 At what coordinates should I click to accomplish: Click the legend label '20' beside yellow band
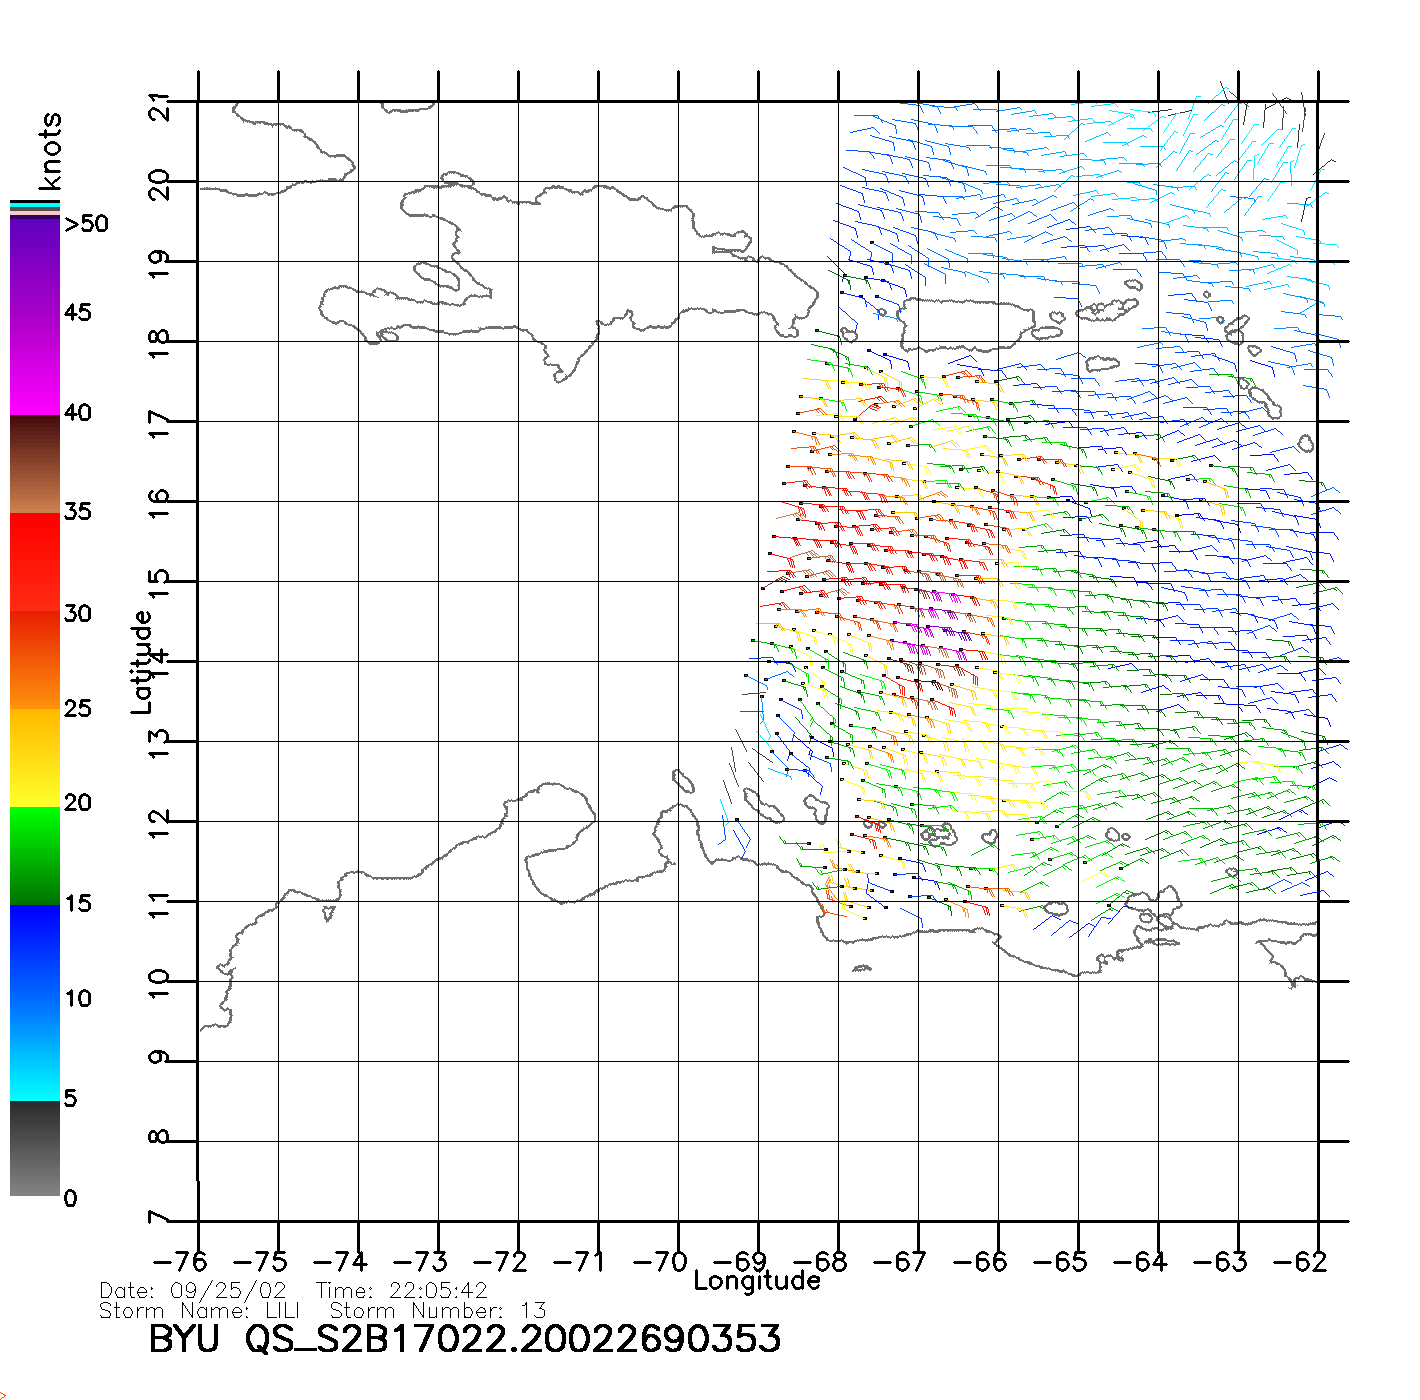point(78,803)
